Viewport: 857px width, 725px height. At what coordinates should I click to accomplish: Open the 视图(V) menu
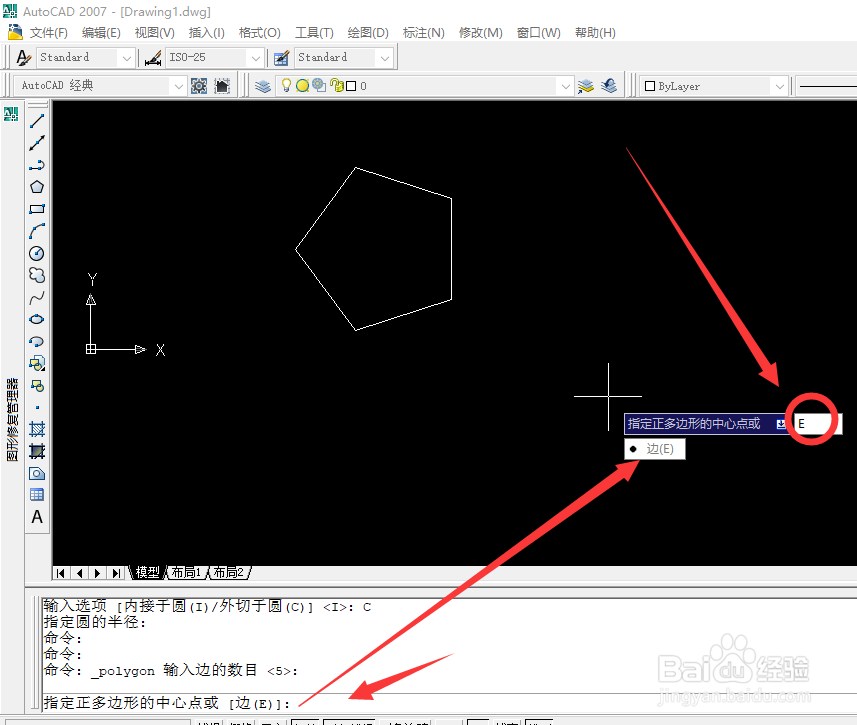155,33
